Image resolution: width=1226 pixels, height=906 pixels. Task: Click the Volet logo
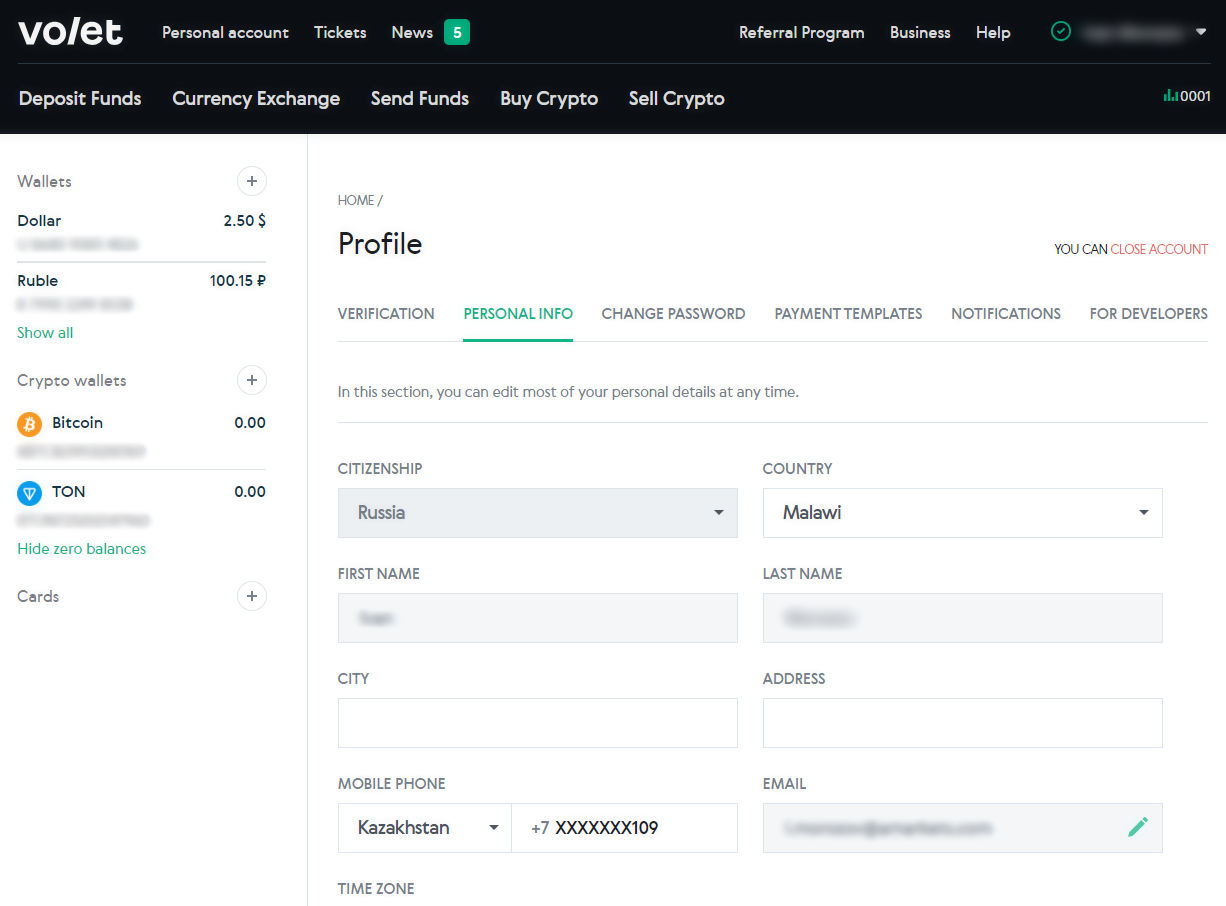pos(70,32)
